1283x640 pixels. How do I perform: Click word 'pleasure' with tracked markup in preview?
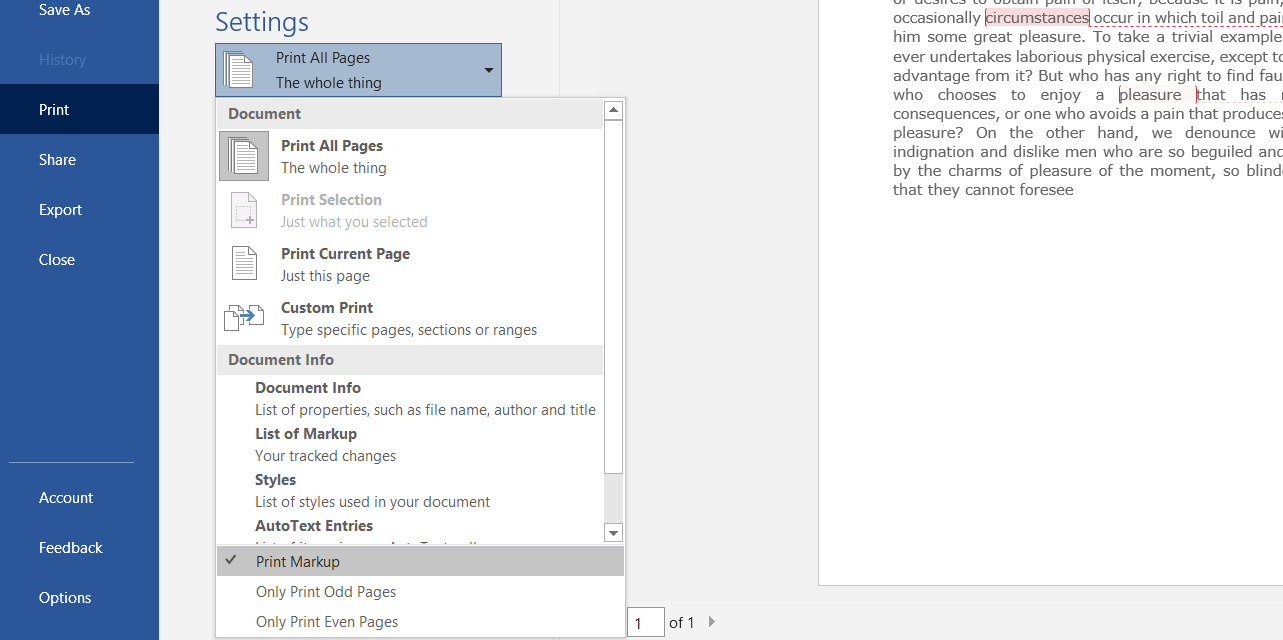(x=1150, y=95)
